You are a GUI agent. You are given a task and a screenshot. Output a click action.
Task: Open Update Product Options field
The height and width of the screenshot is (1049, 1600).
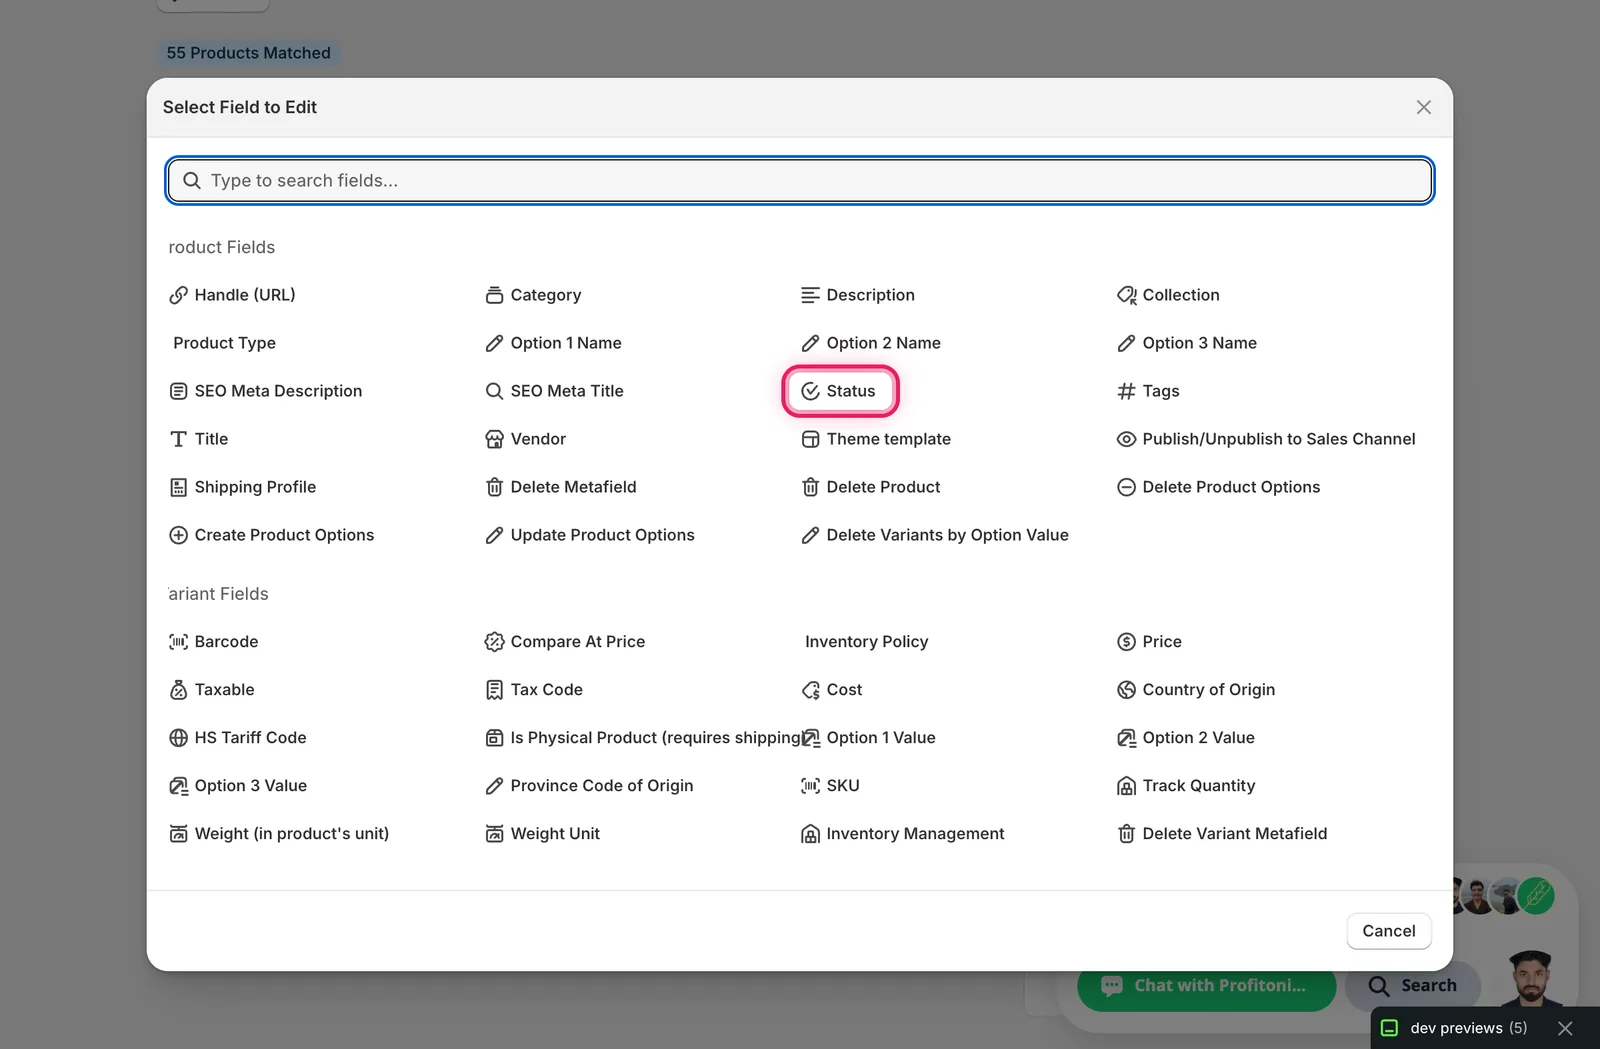coord(590,535)
